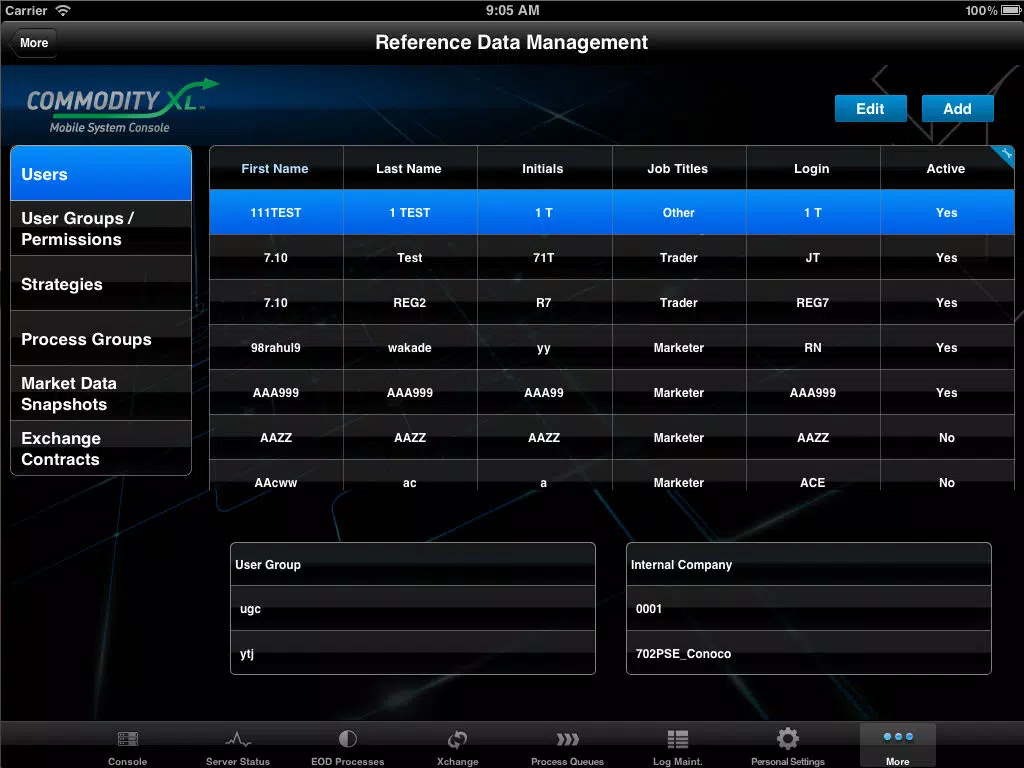
Task: Sort by the Active column header
Action: (x=946, y=168)
